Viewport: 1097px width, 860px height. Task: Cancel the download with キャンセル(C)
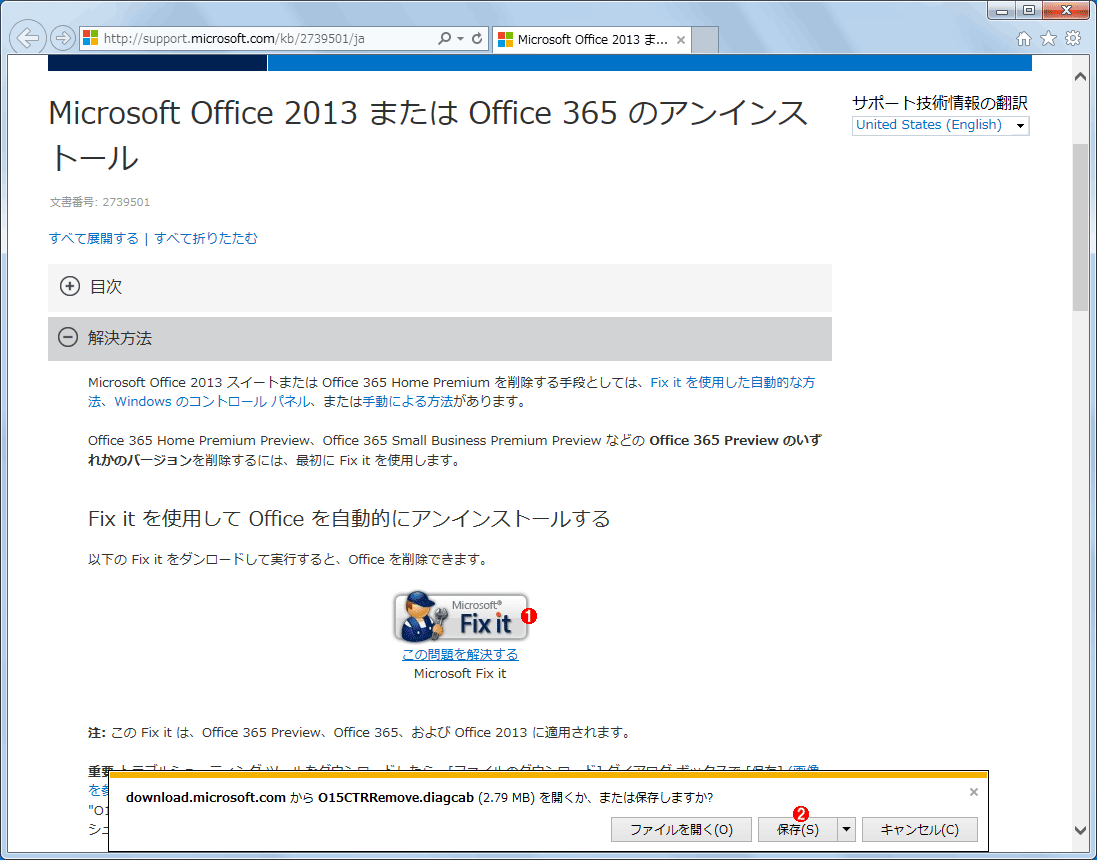(x=920, y=829)
